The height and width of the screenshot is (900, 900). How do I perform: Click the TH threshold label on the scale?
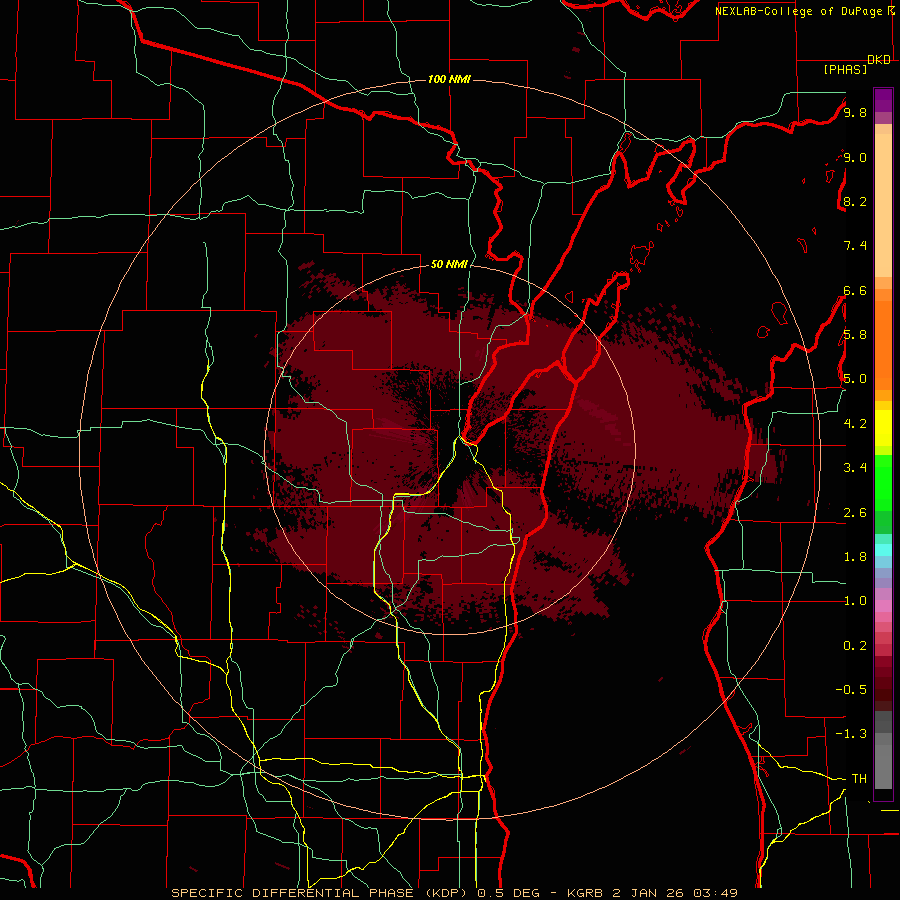(x=859, y=779)
